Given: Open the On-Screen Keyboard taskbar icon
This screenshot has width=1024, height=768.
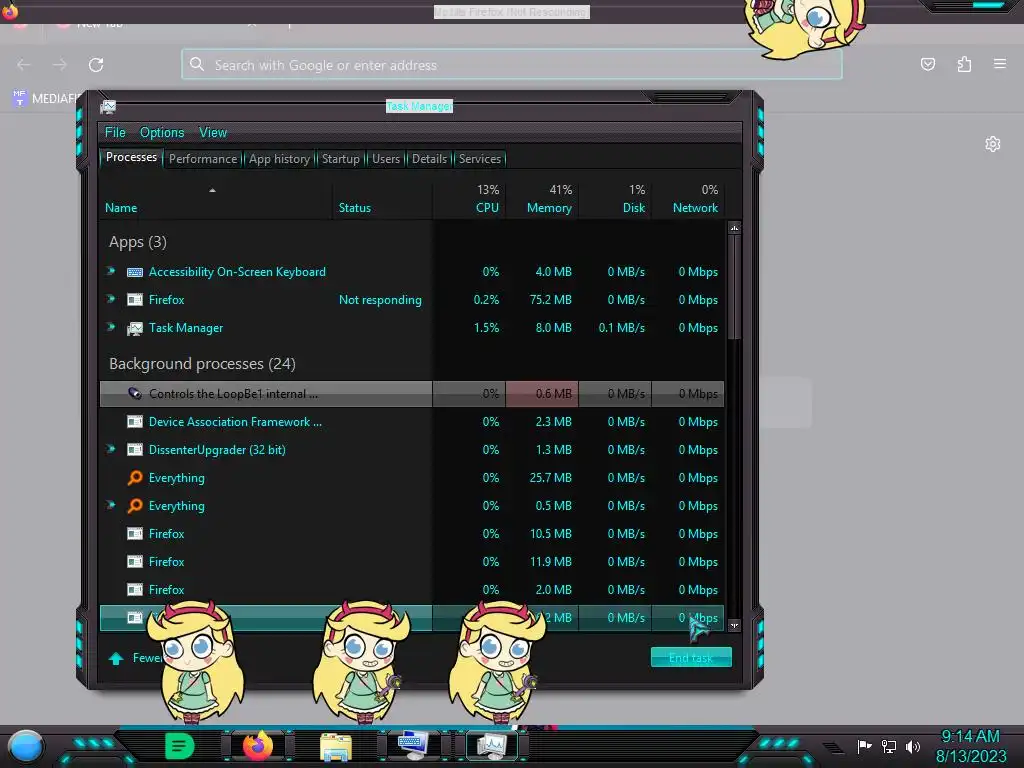Looking at the screenshot, I should (x=413, y=746).
